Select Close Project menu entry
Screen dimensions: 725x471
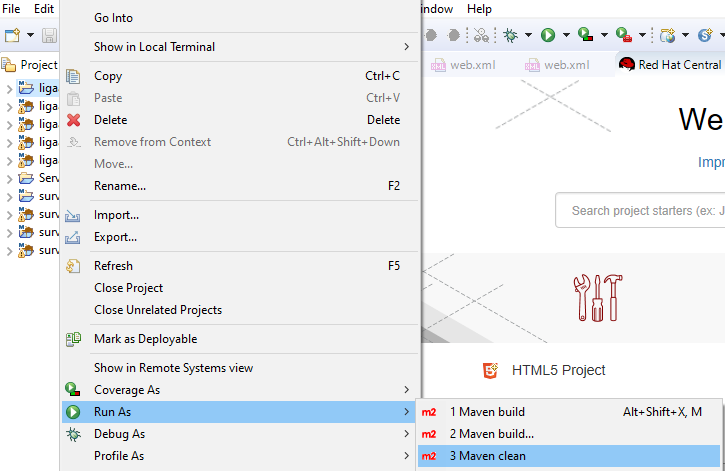pyautogui.click(x=240, y=288)
